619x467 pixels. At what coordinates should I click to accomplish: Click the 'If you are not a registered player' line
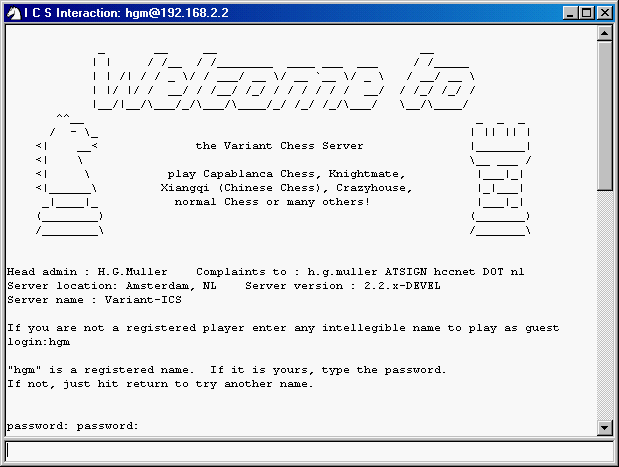pyautogui.click(x=283, y=328)
